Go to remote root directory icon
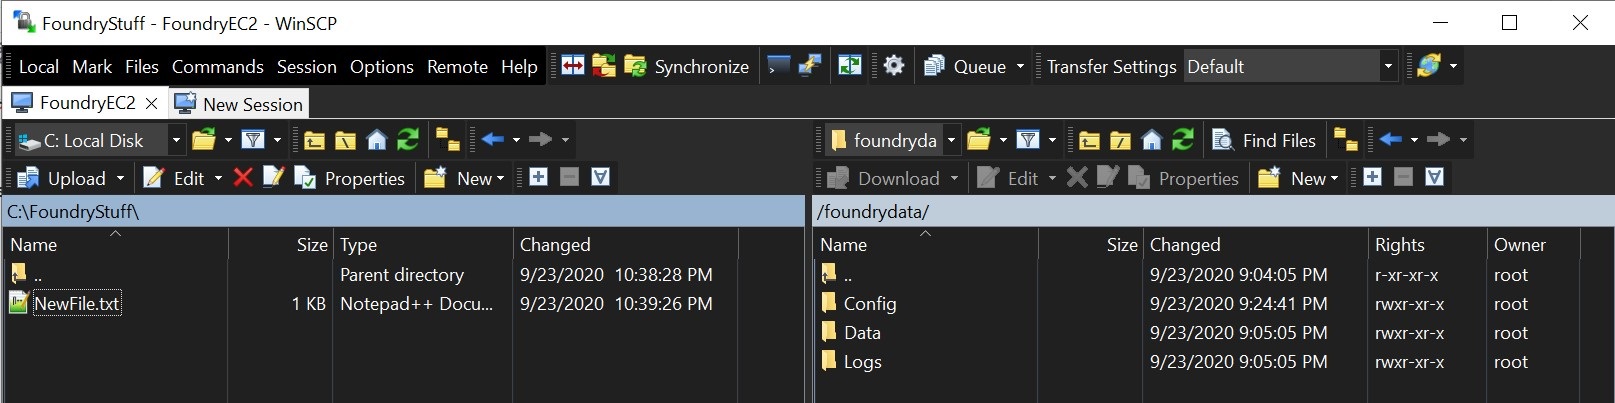The image size is (1615, 403). coord(1120,140)
